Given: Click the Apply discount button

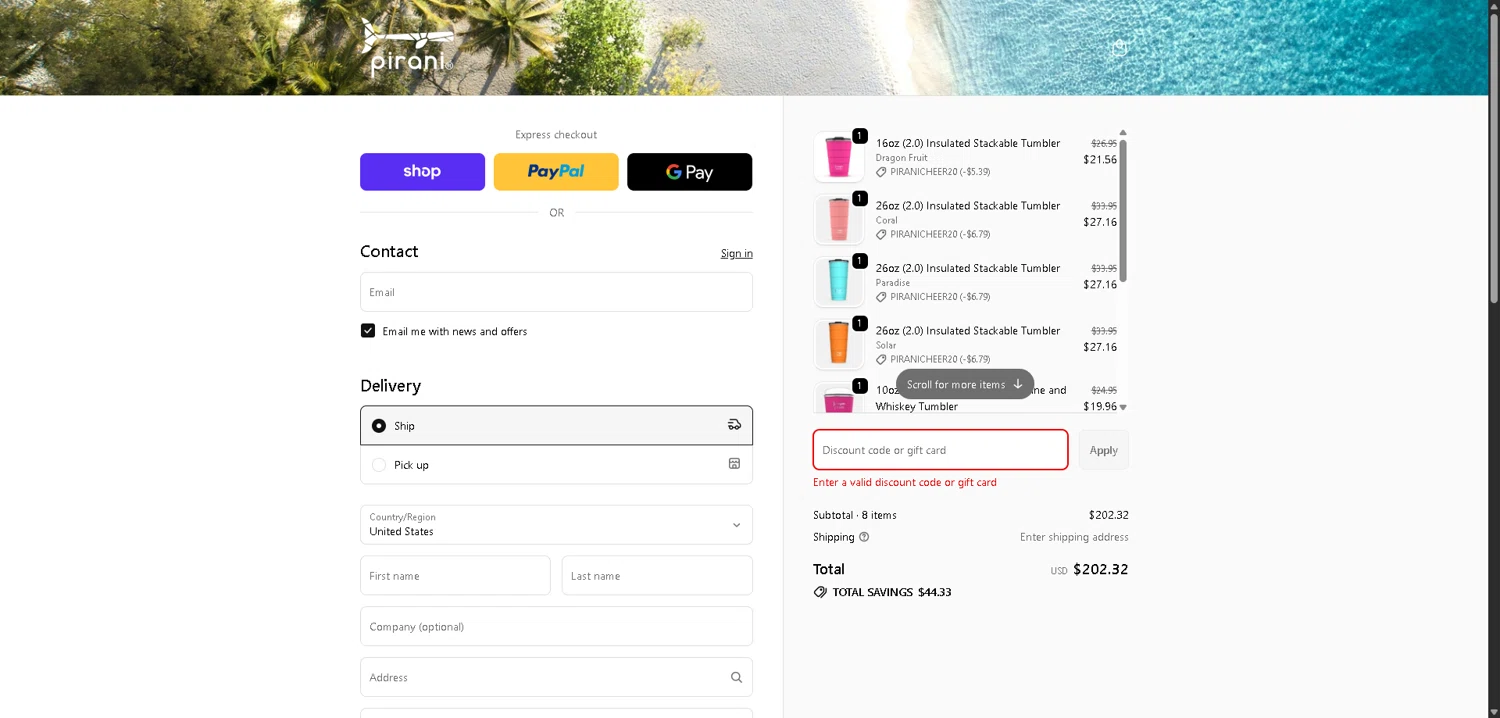Looking at the screenshot, I should point(1104,450).
